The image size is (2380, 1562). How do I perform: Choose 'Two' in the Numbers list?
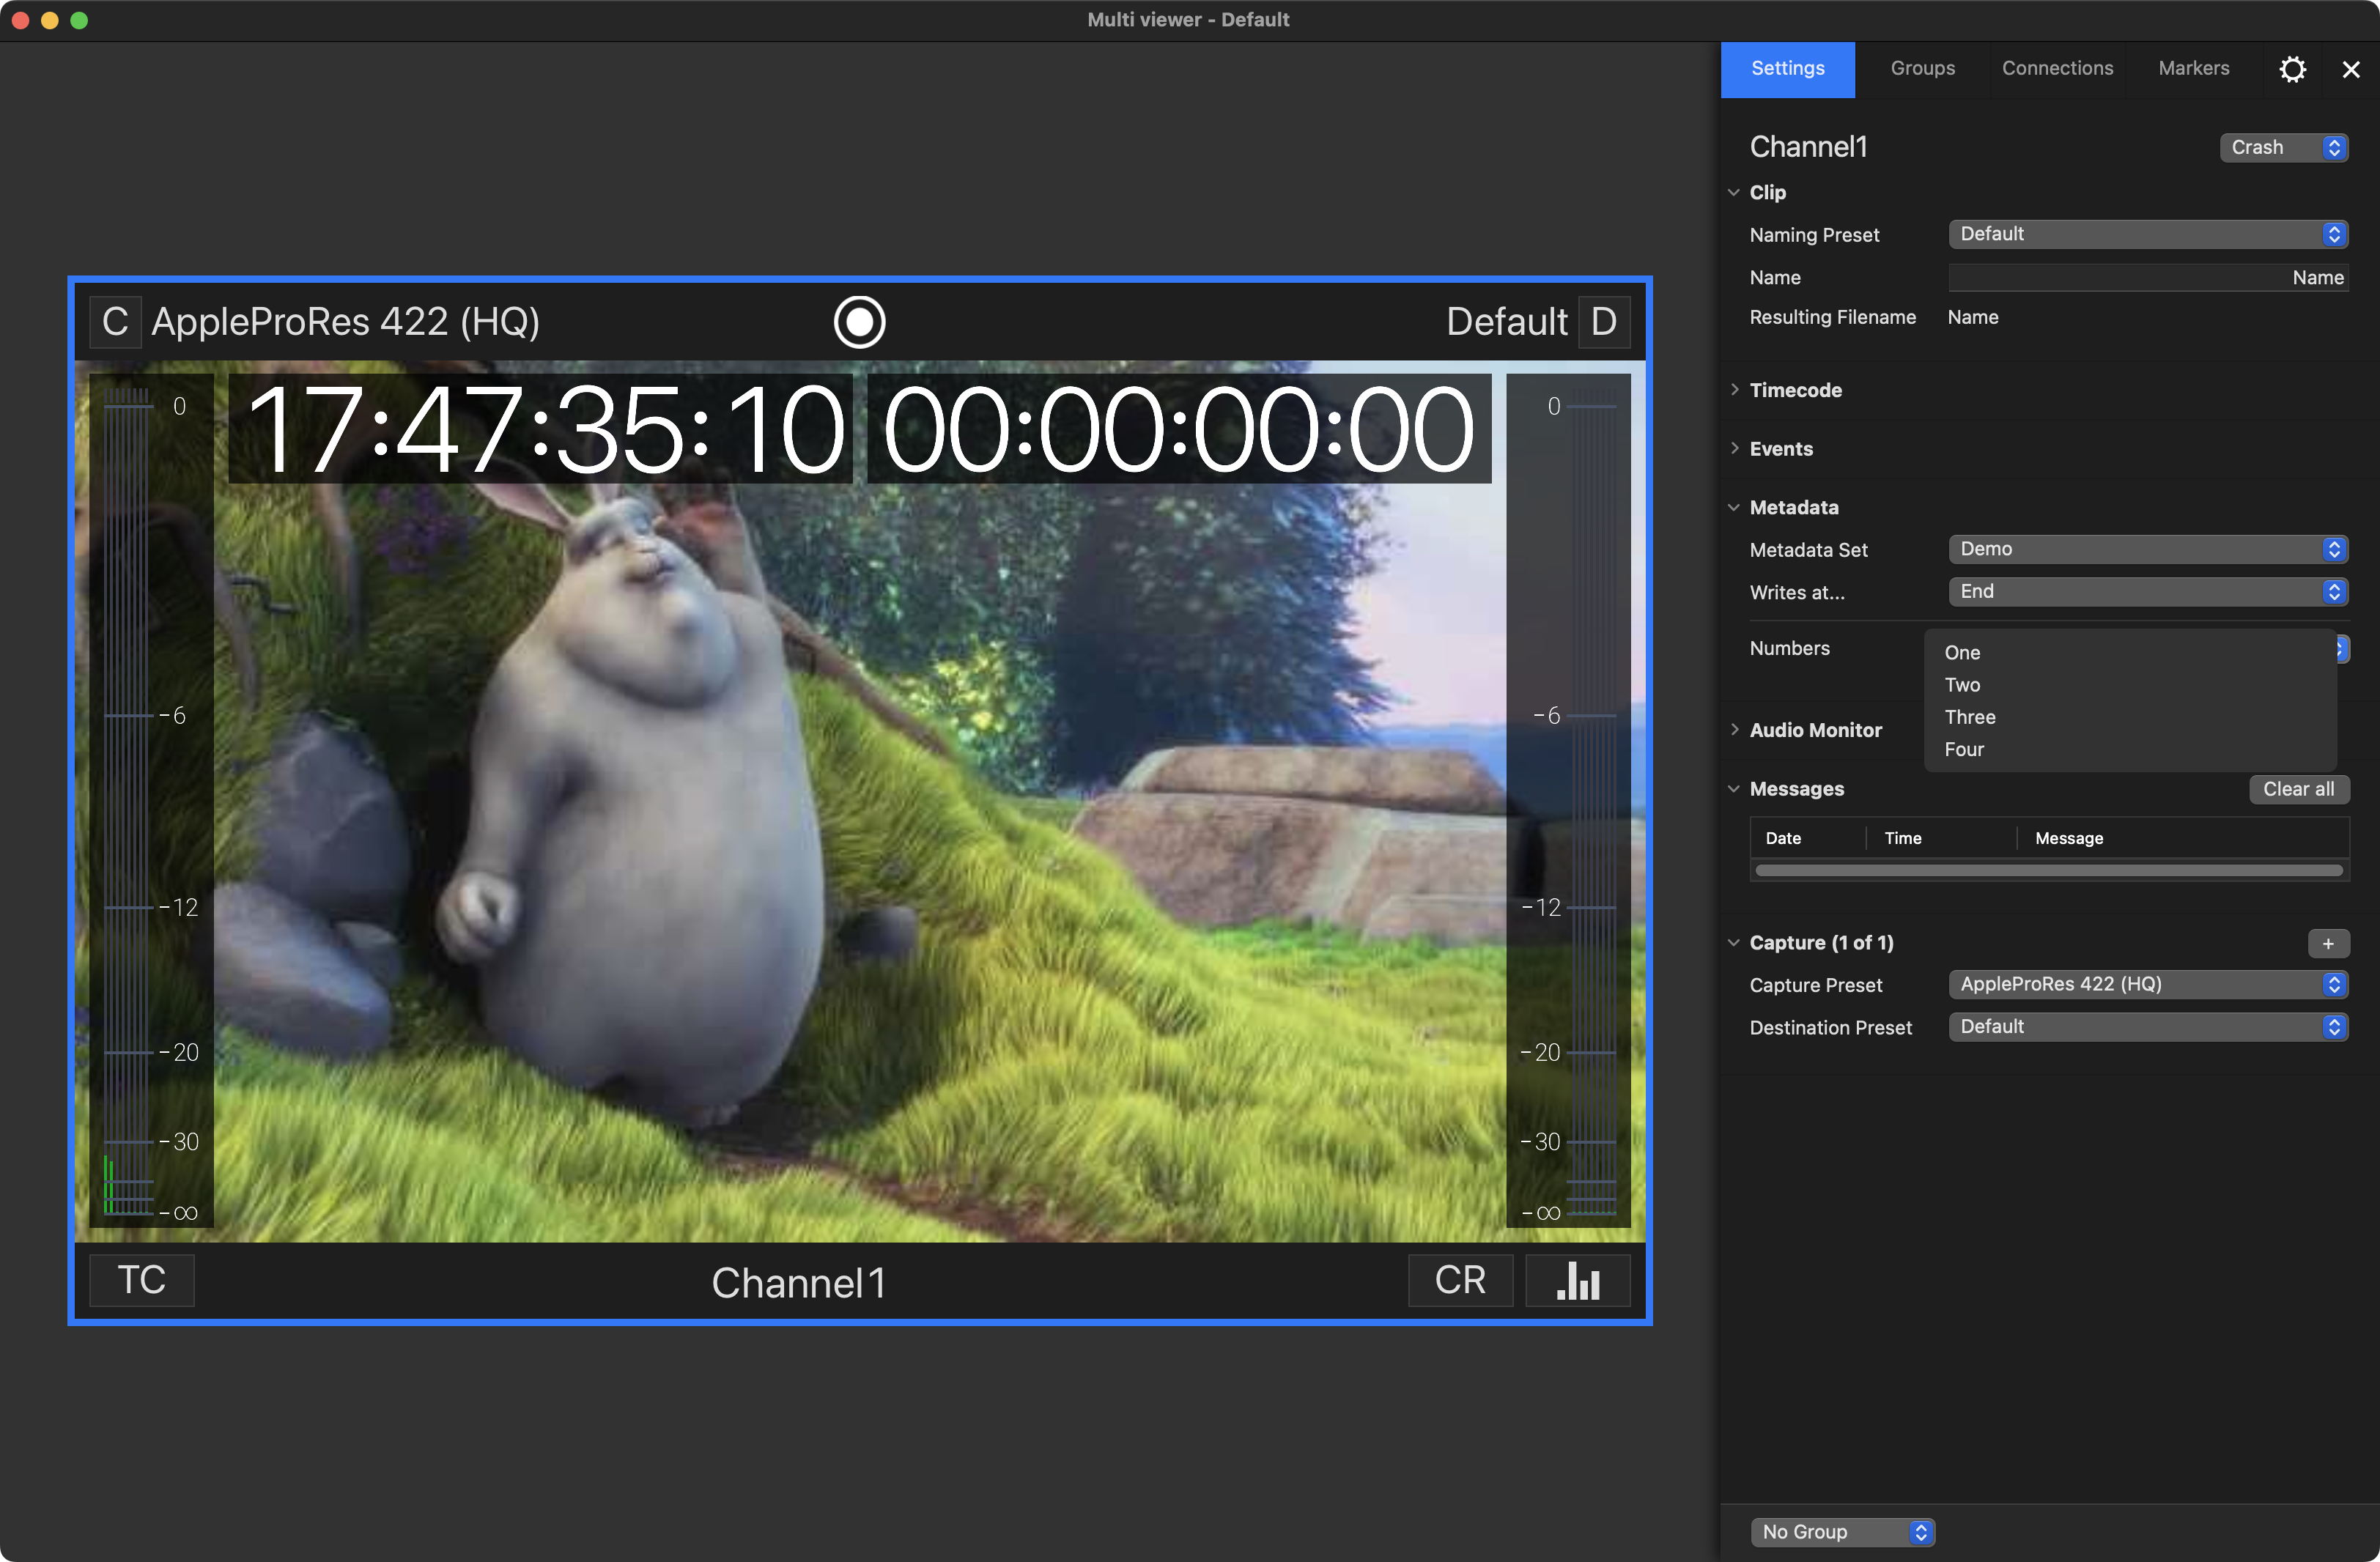(x=2130, y=685)
